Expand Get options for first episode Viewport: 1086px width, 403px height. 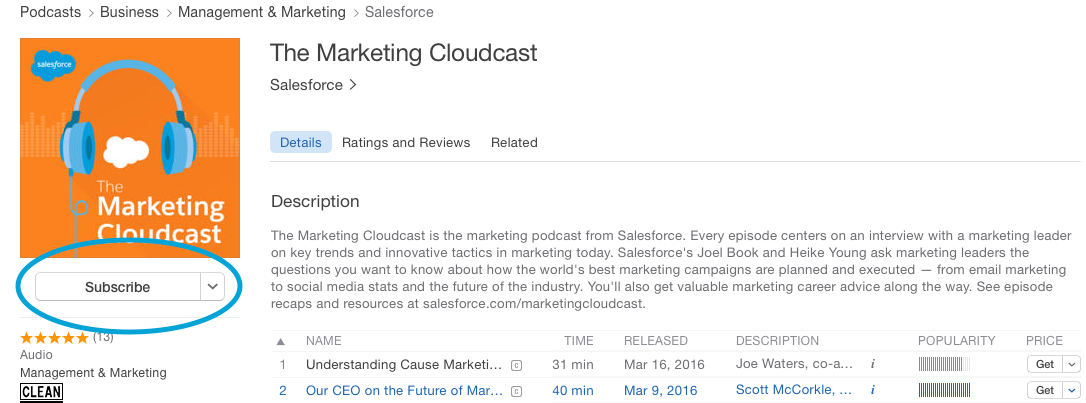[x=1072, y=365]
